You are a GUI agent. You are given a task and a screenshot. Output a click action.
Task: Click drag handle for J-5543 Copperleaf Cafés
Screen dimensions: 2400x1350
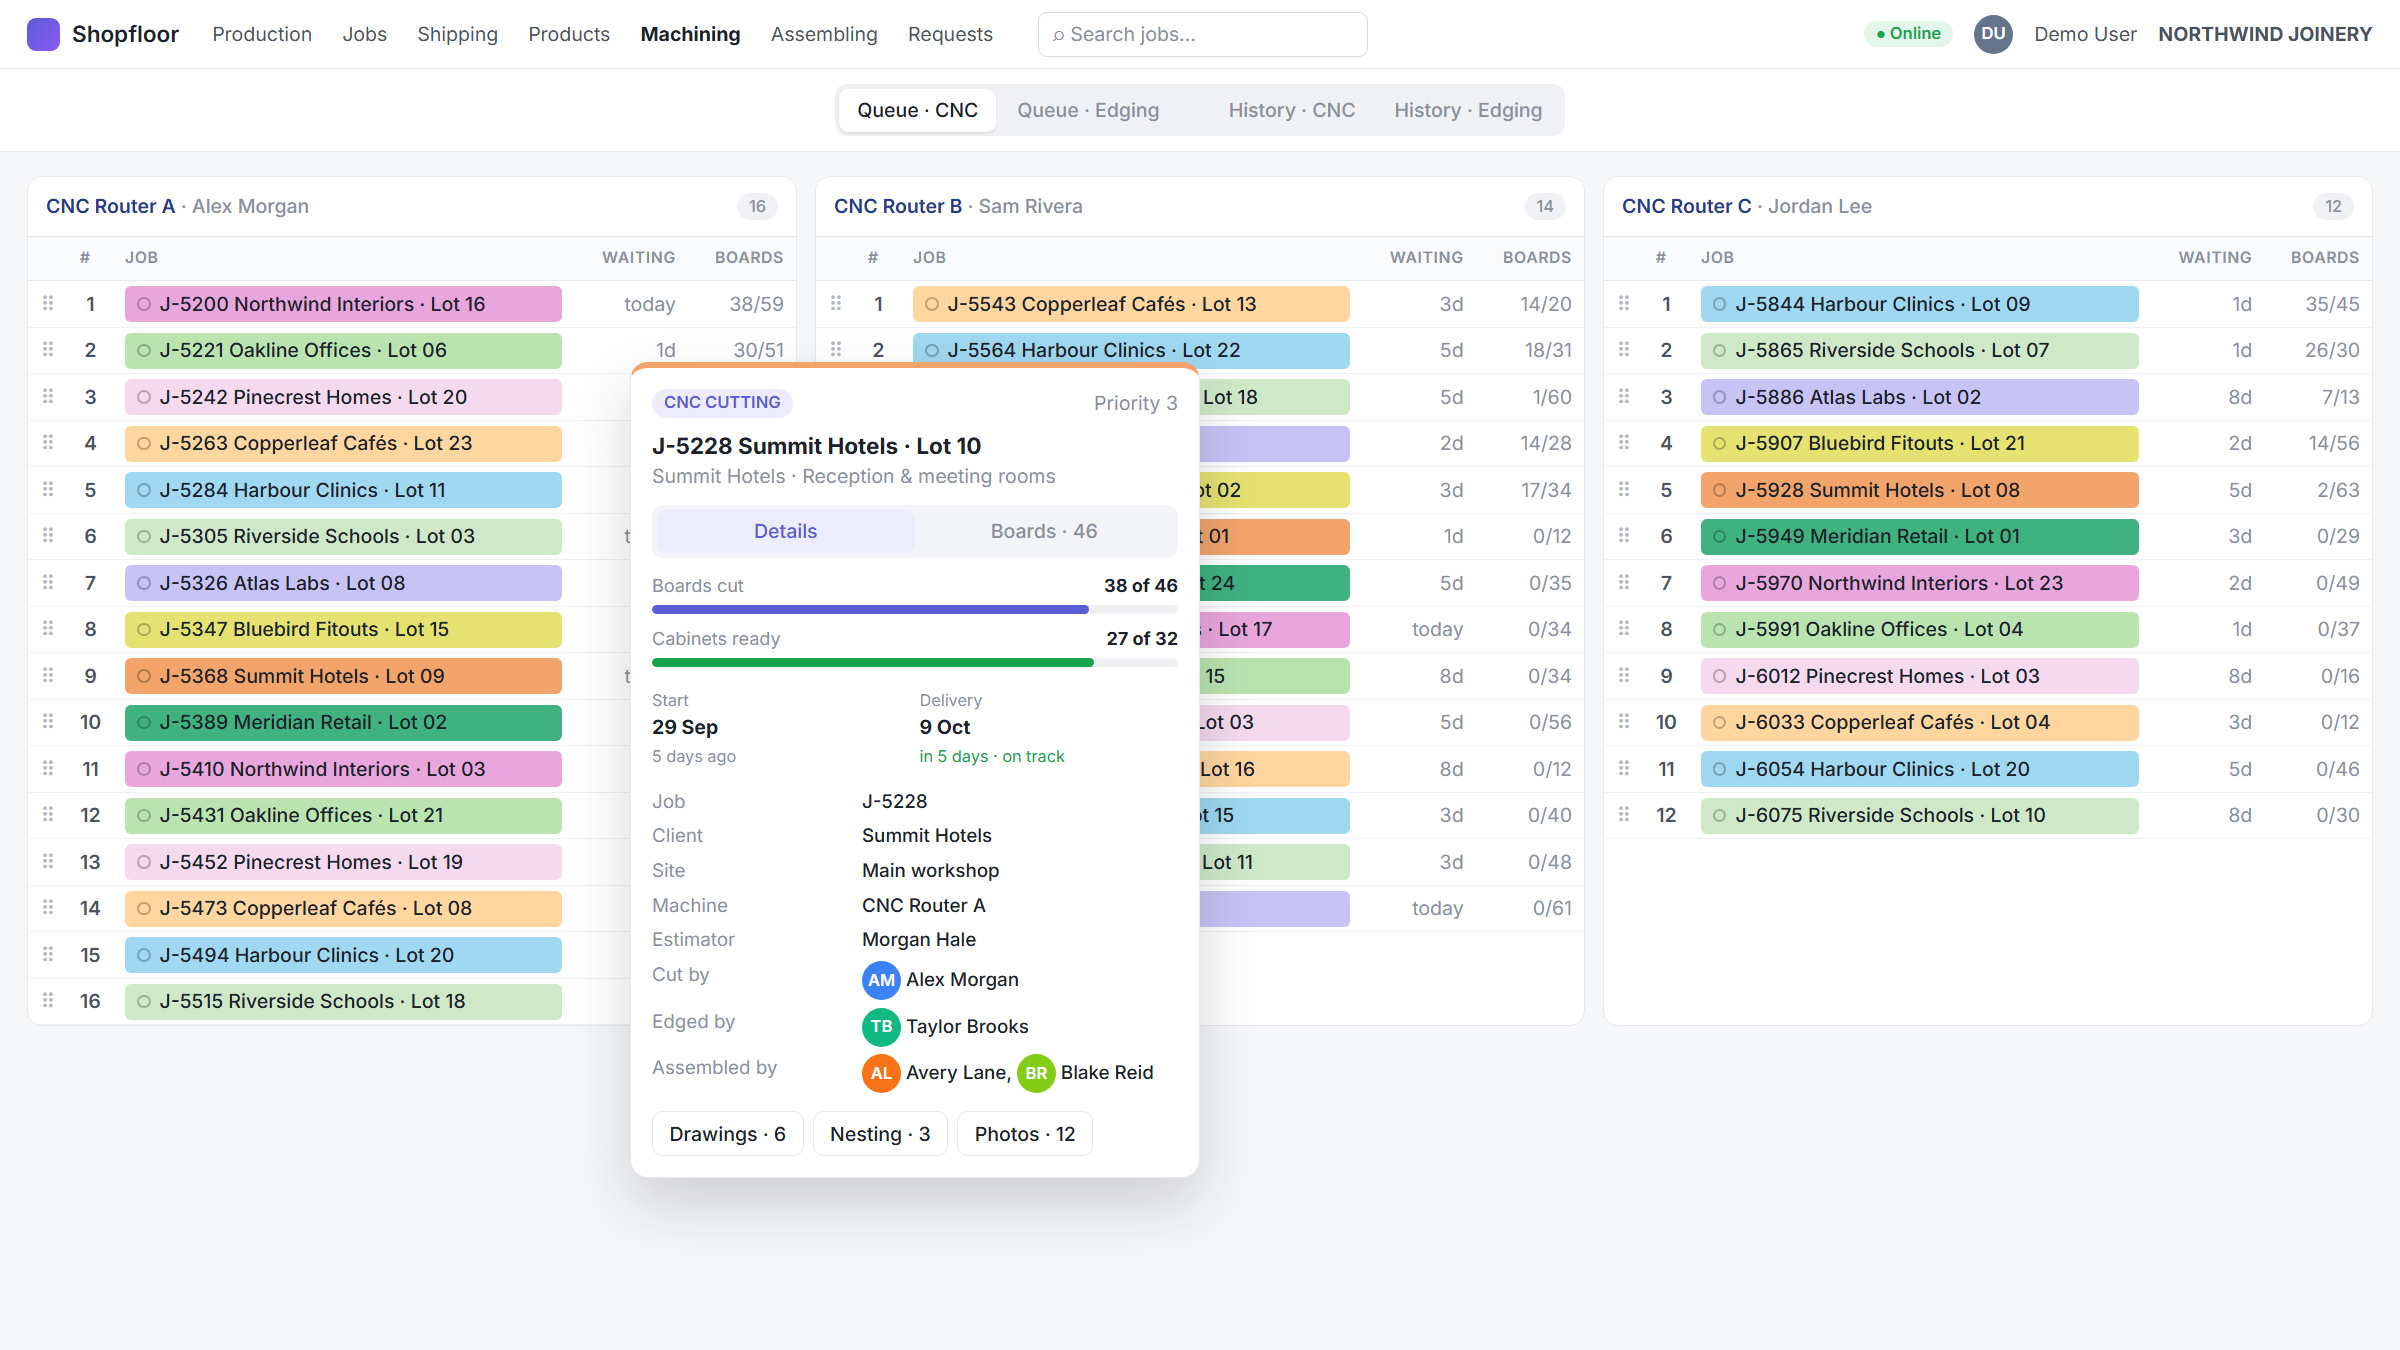click(836, 303)
